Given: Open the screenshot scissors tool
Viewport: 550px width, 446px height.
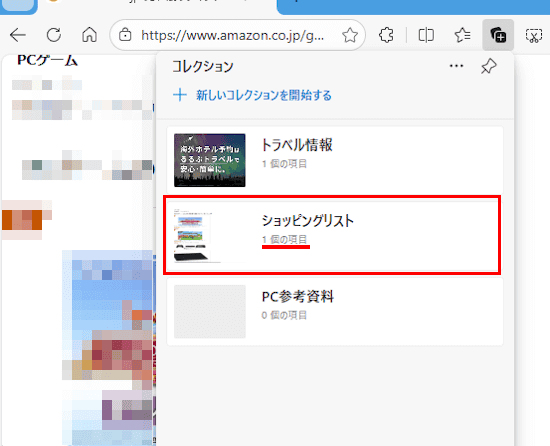Looking at the screenshot, I should [x=534, y=35].
